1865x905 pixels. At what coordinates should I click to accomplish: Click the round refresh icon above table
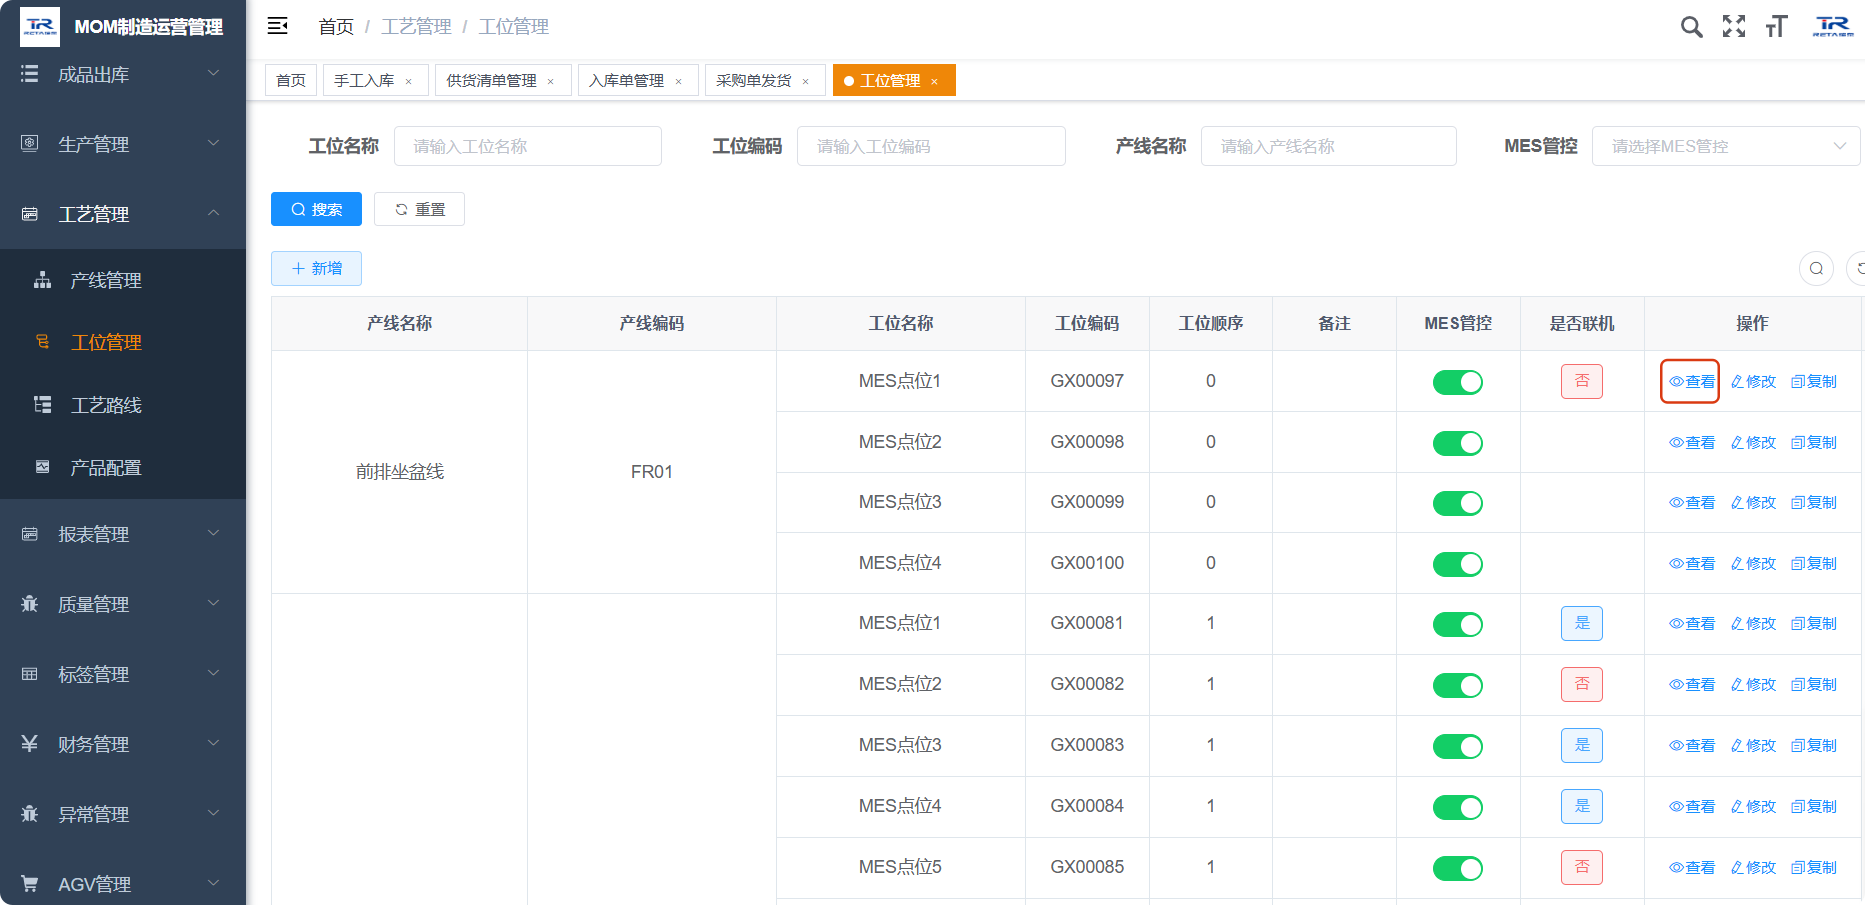1858,268
